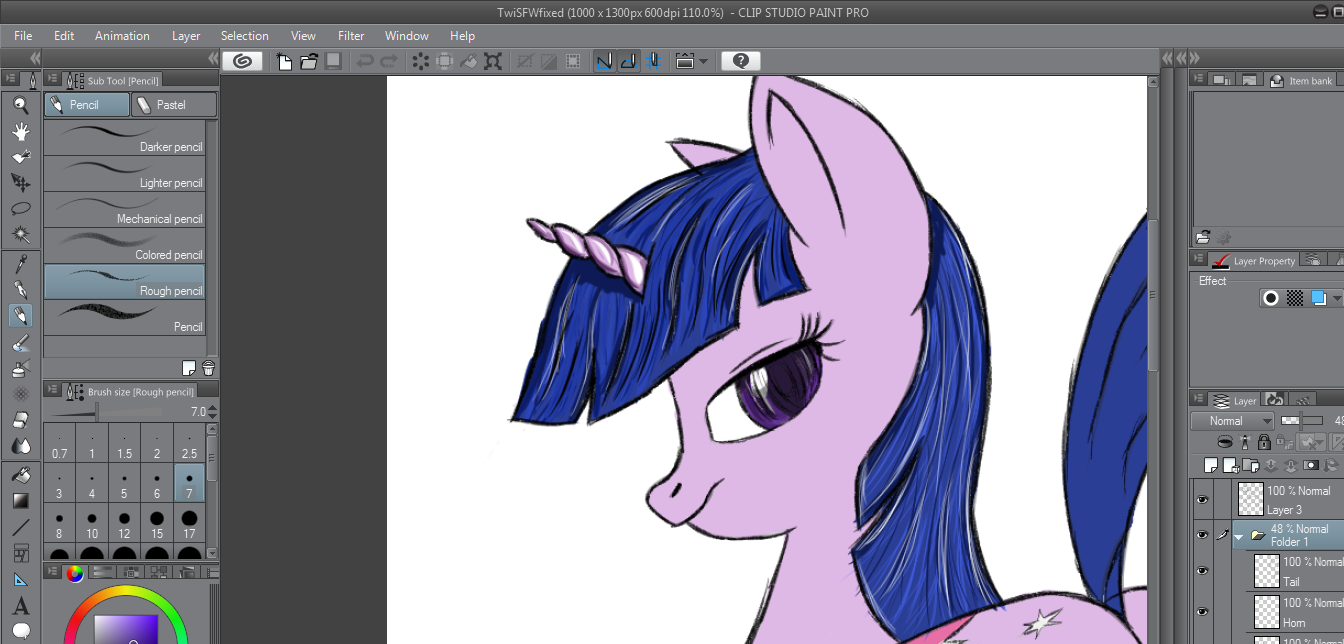The image size is (1344, 644).
Task: Select the Zoom magnifier tool
Action: pos(21,105)
